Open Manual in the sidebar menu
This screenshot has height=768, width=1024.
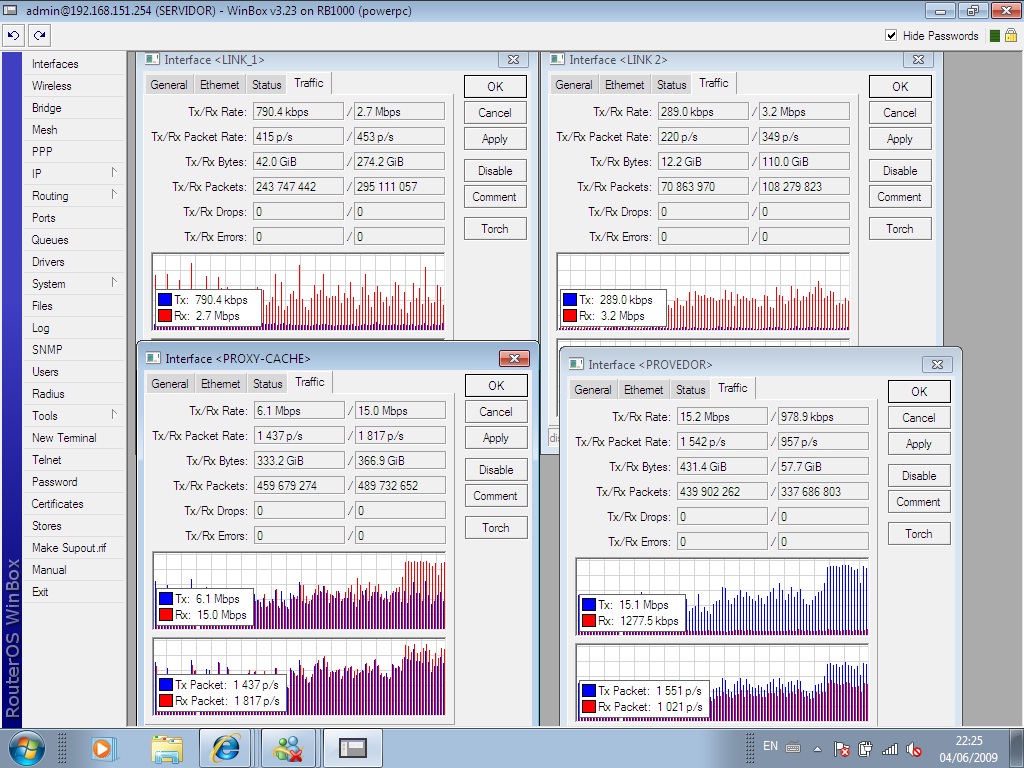(74, 569)
